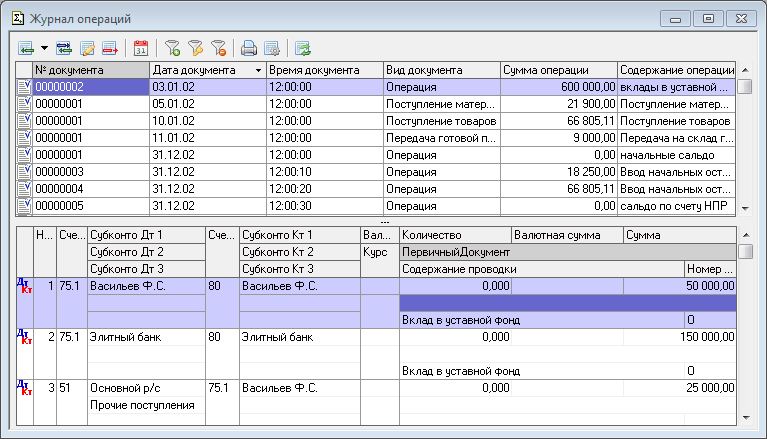
Task: Select the document 00000003 row
Action: coord(90,172)
